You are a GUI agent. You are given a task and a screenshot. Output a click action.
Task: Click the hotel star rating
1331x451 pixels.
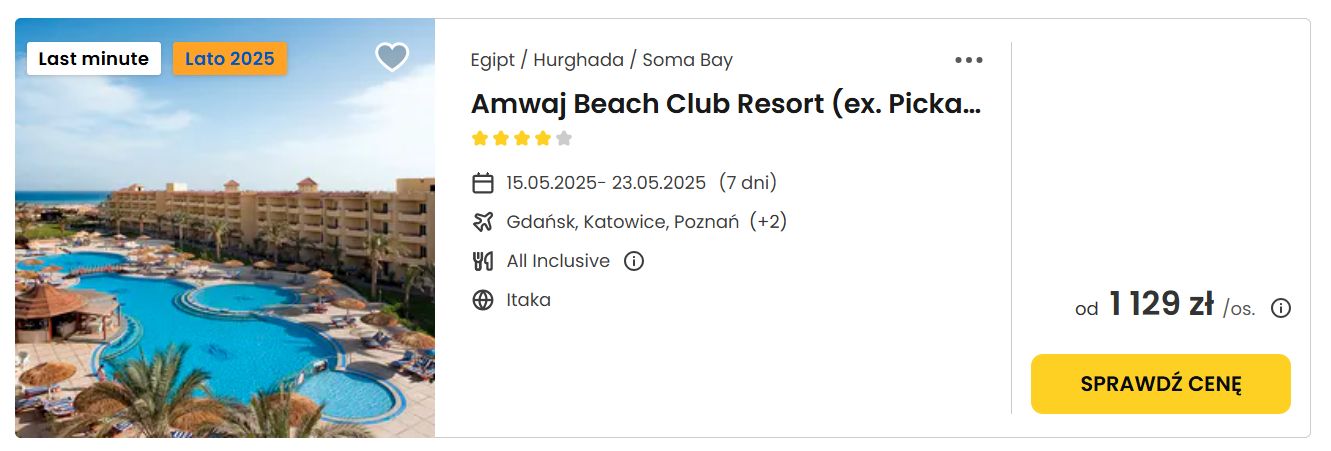(x=522, y=139)
